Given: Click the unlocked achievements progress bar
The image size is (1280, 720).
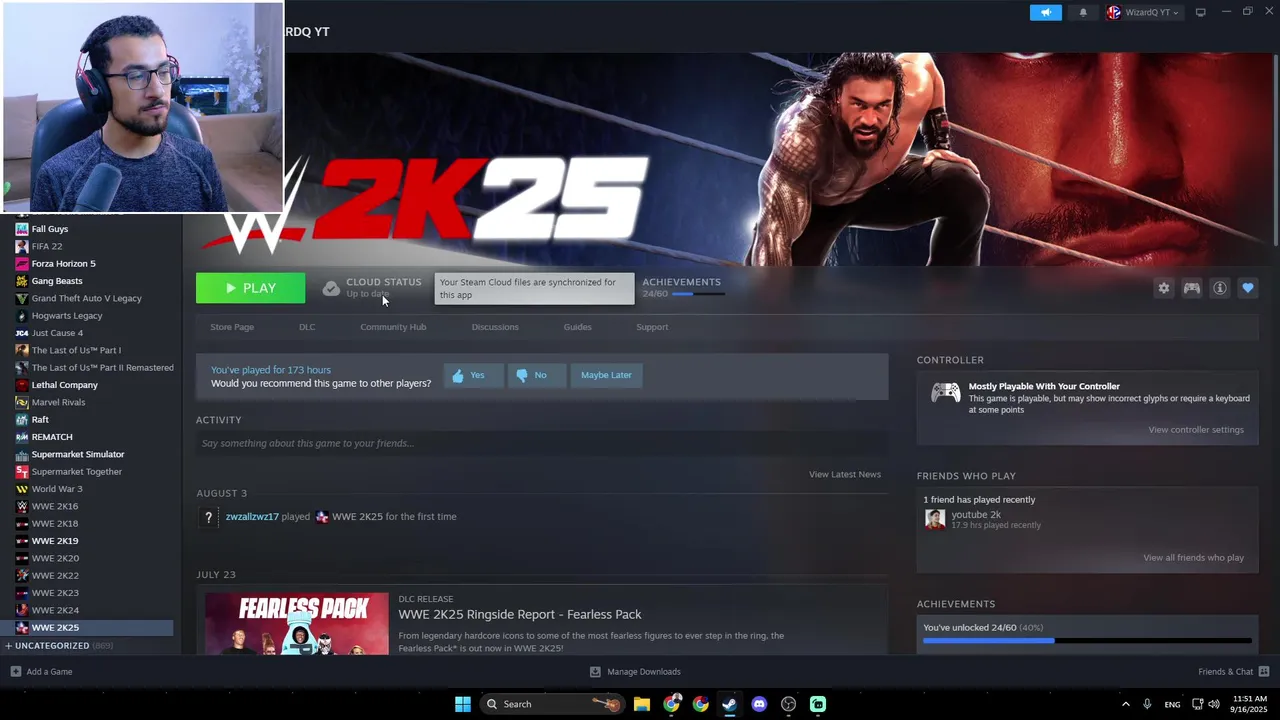Looking at the screenshot, I should click(1087, 640).
